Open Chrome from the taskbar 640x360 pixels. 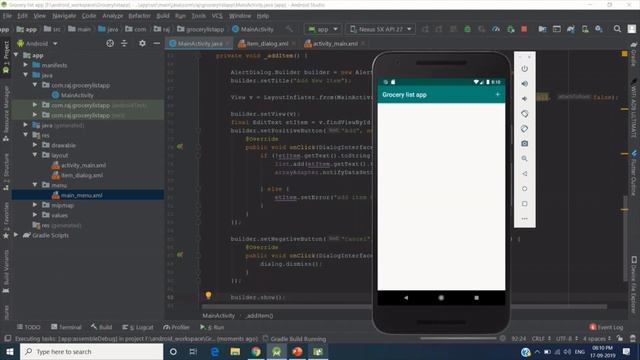256,351
